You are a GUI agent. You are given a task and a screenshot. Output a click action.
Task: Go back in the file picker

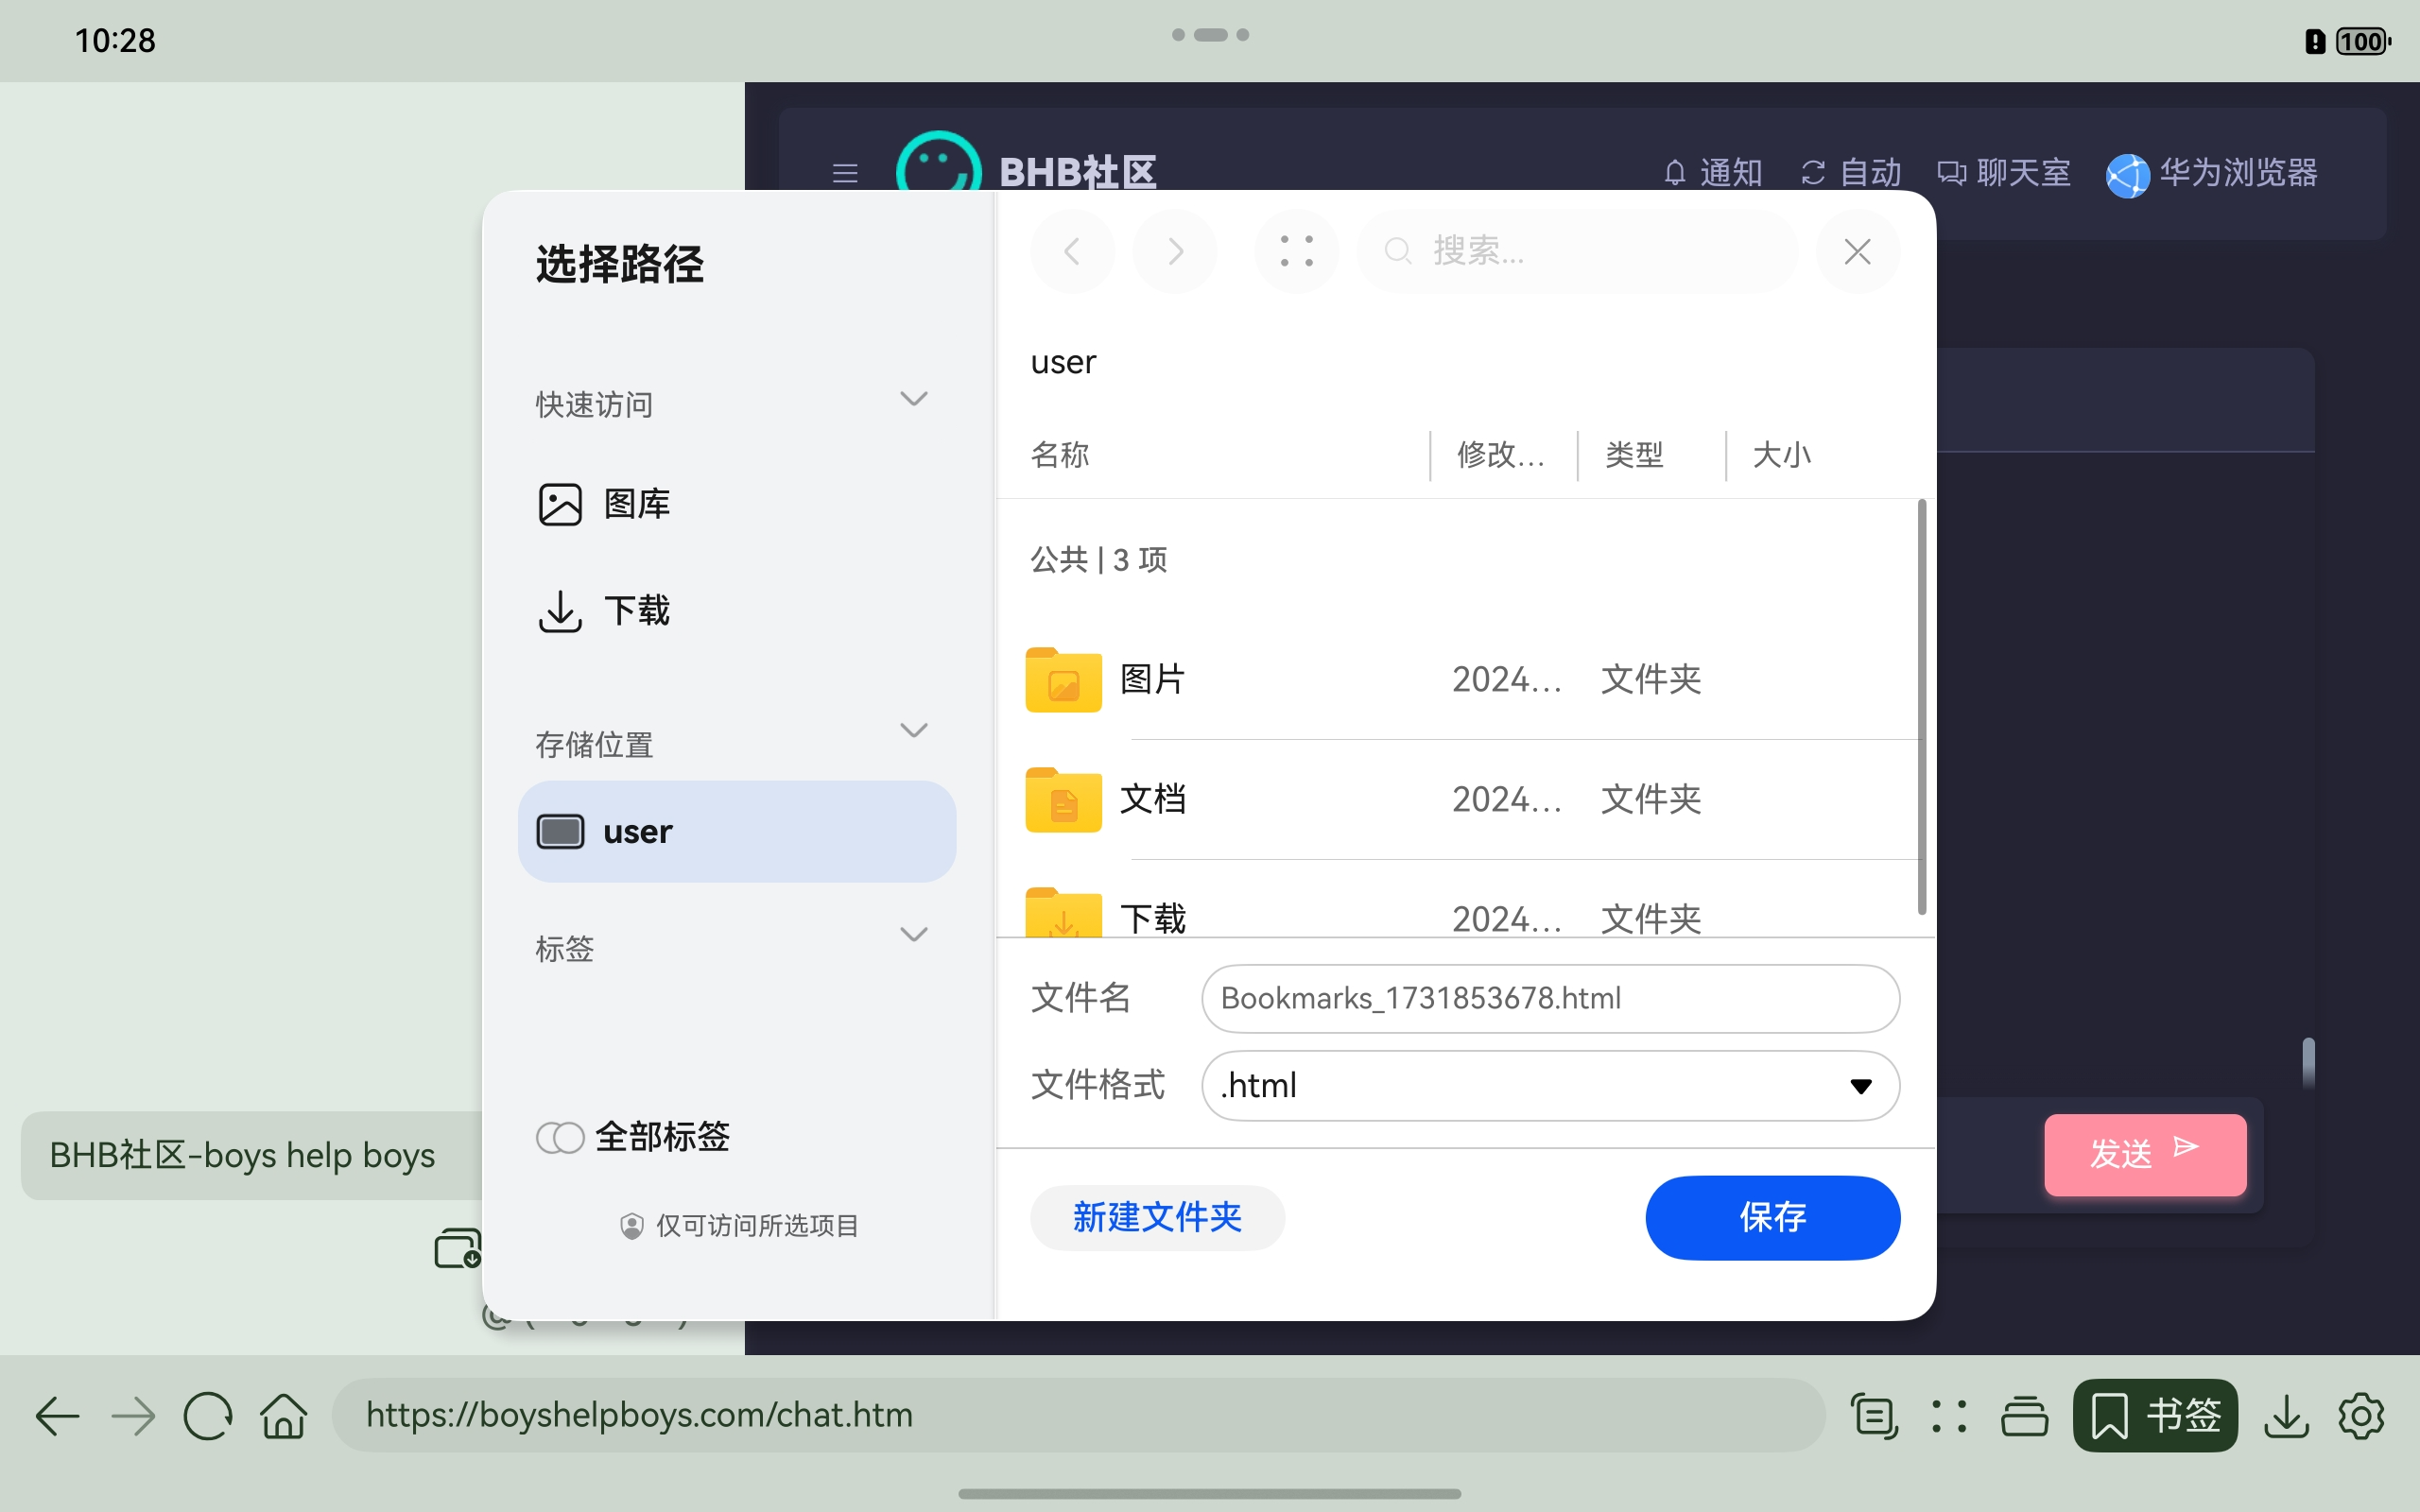click(x=1072, y=251)
